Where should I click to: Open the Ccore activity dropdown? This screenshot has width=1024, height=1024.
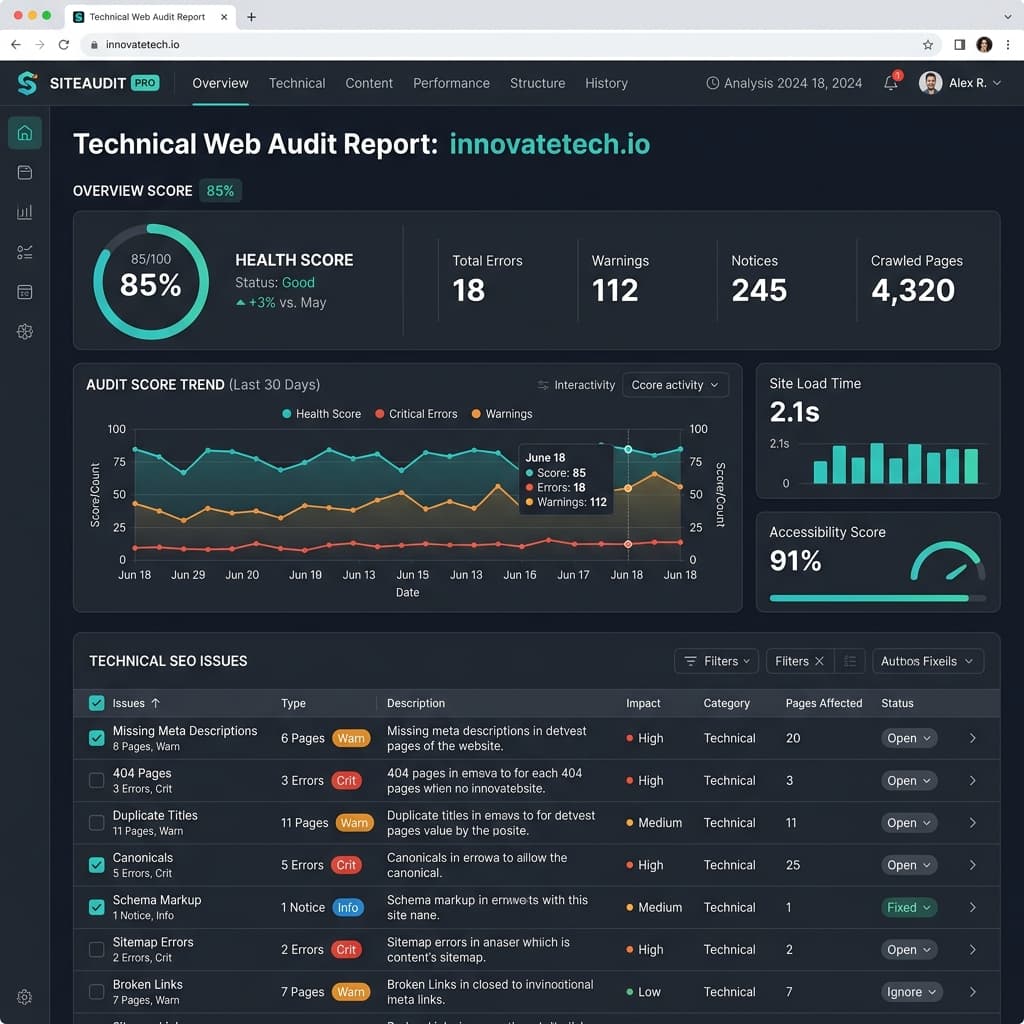675,385
